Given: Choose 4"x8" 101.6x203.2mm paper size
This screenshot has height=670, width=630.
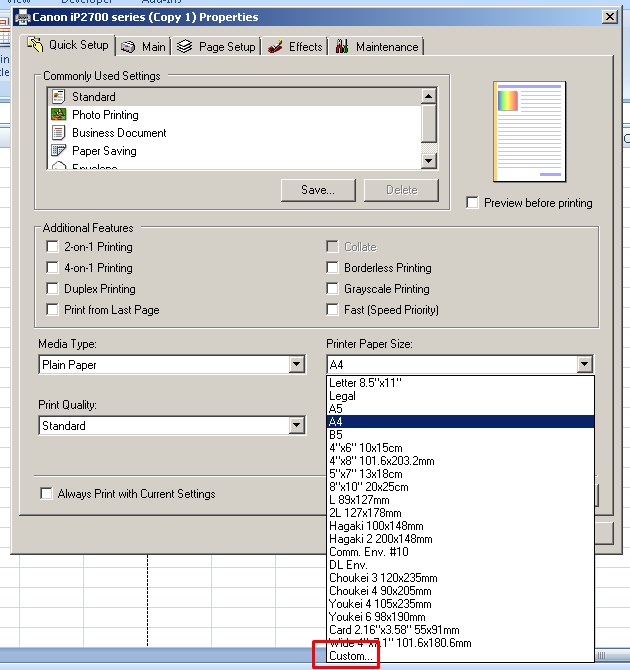Looking at the screenshot, I should (460, 461).
